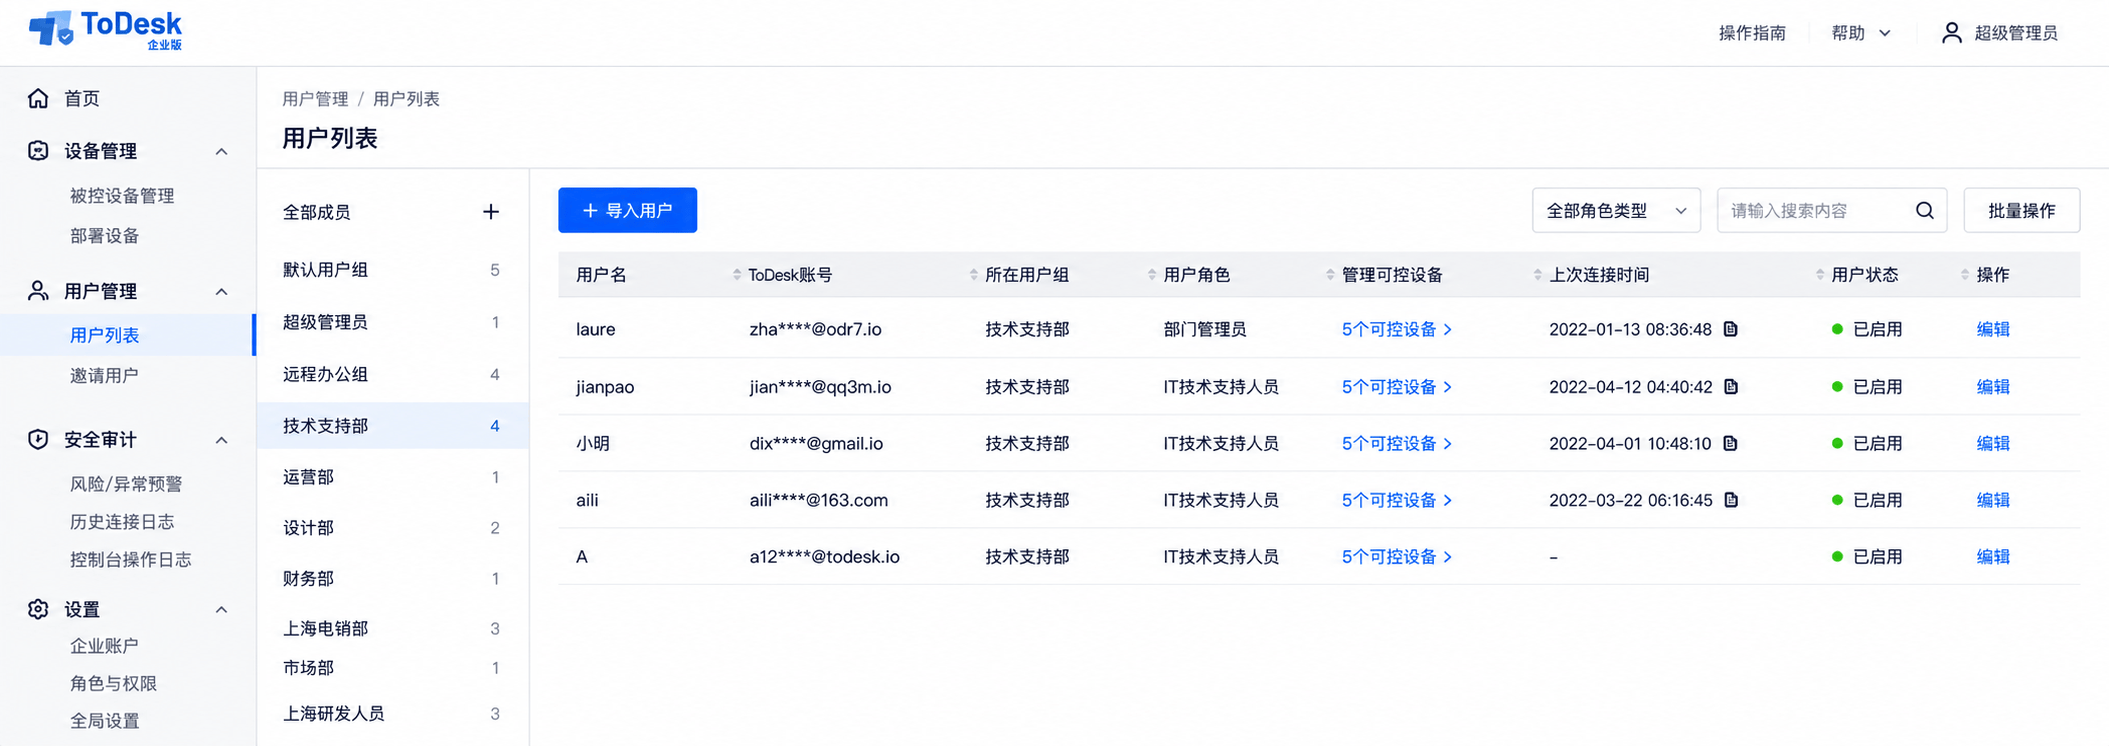Edit user laure via 编辑 link
2109x746 pixels.
(1993, 329)
